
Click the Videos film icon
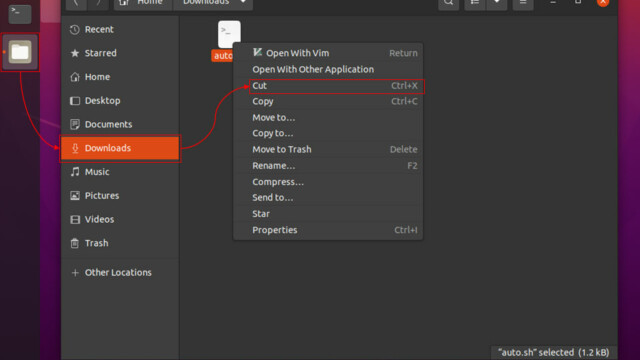(75, 220)
